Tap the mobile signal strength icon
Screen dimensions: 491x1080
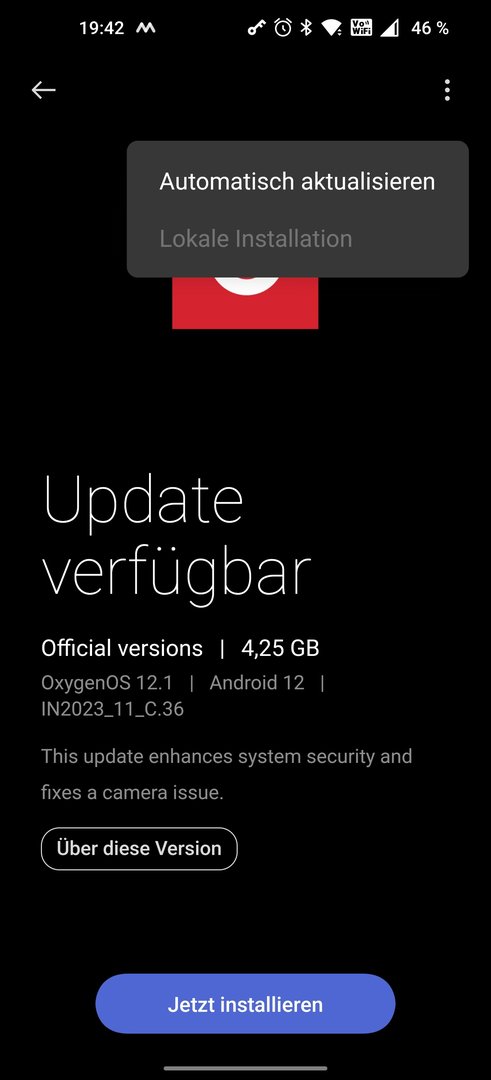pyautogui.click(x=390, y=28)
